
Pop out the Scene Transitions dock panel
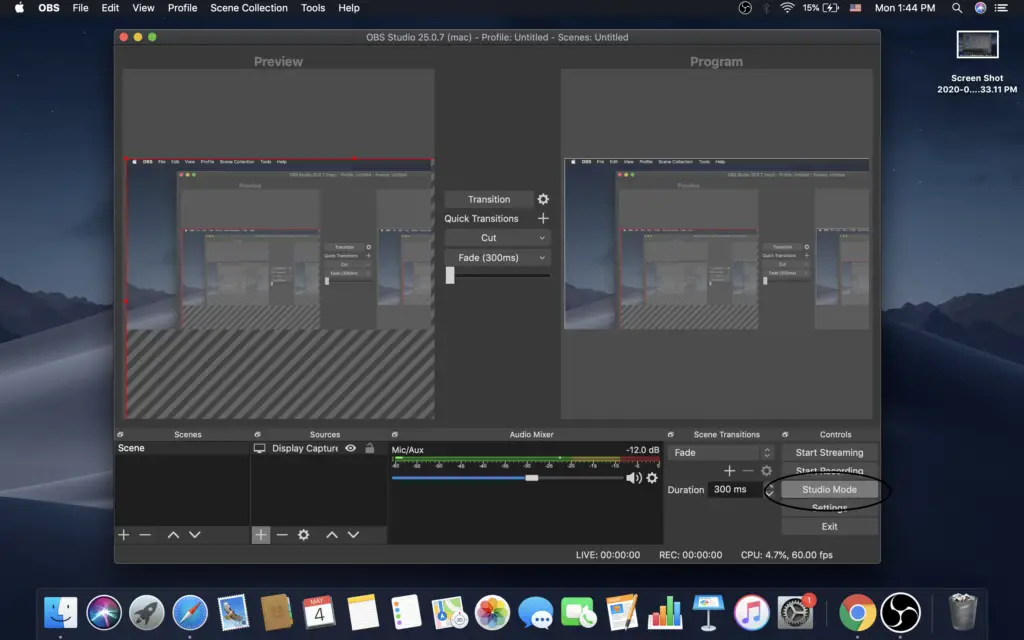671,434
